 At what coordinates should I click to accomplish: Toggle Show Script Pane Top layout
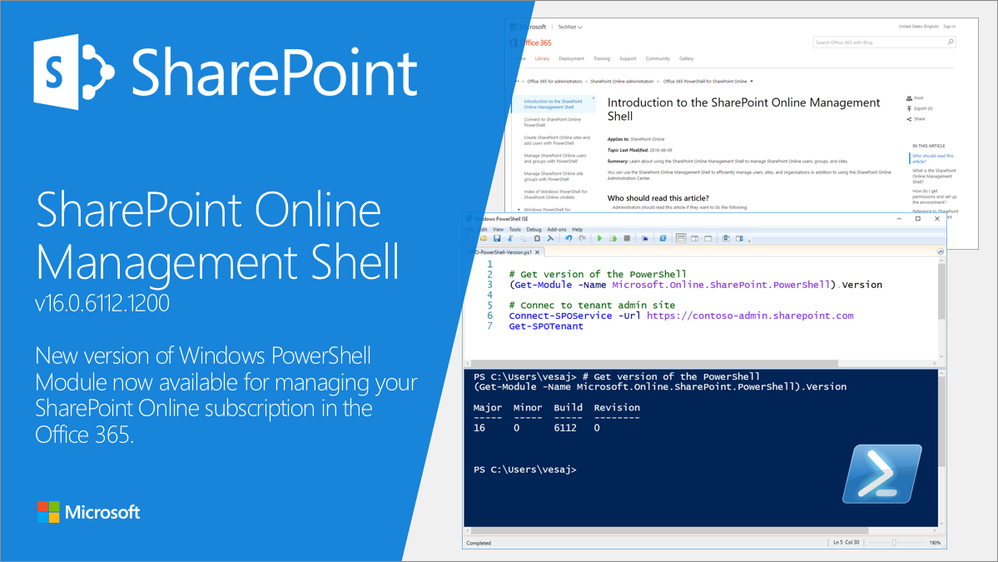point(681,238)
